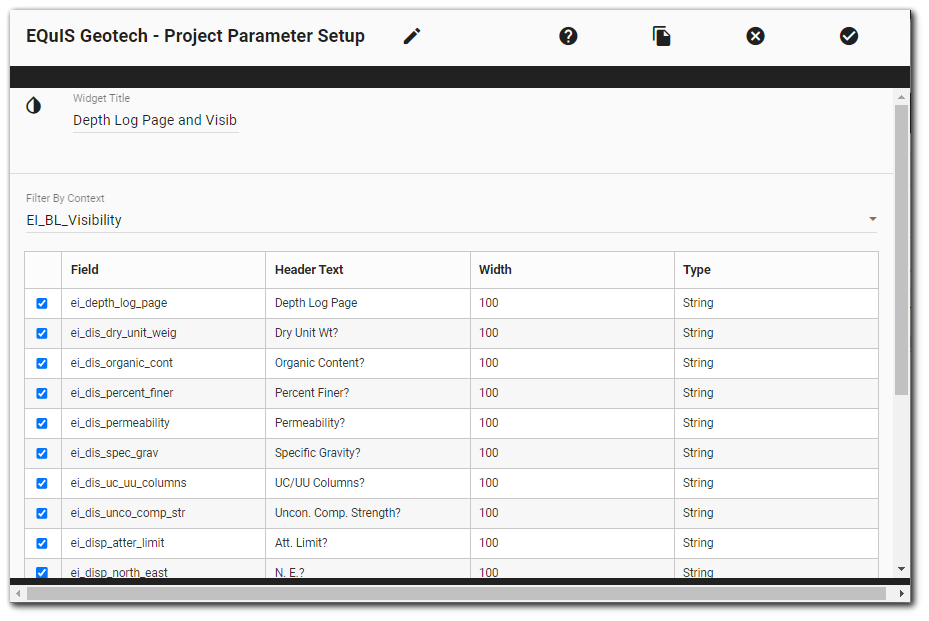Click the copy widget icon

tap(661, 35)
